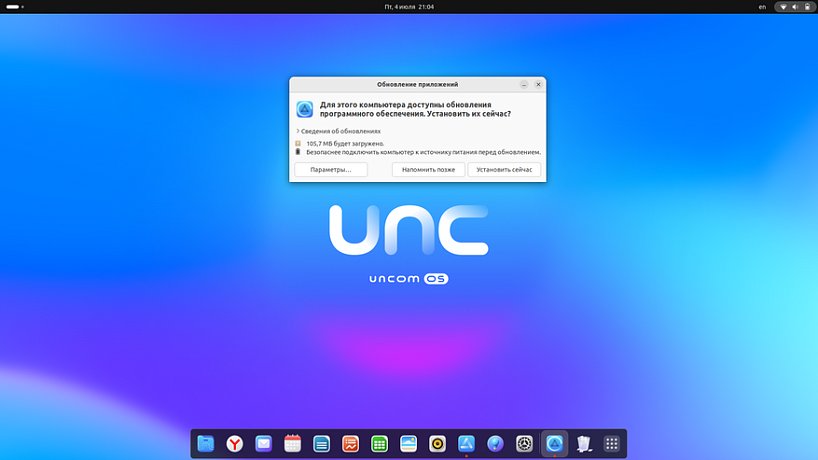Open the Trash in the dock
The height and width of the screenshot is (460, 818).
584,444
